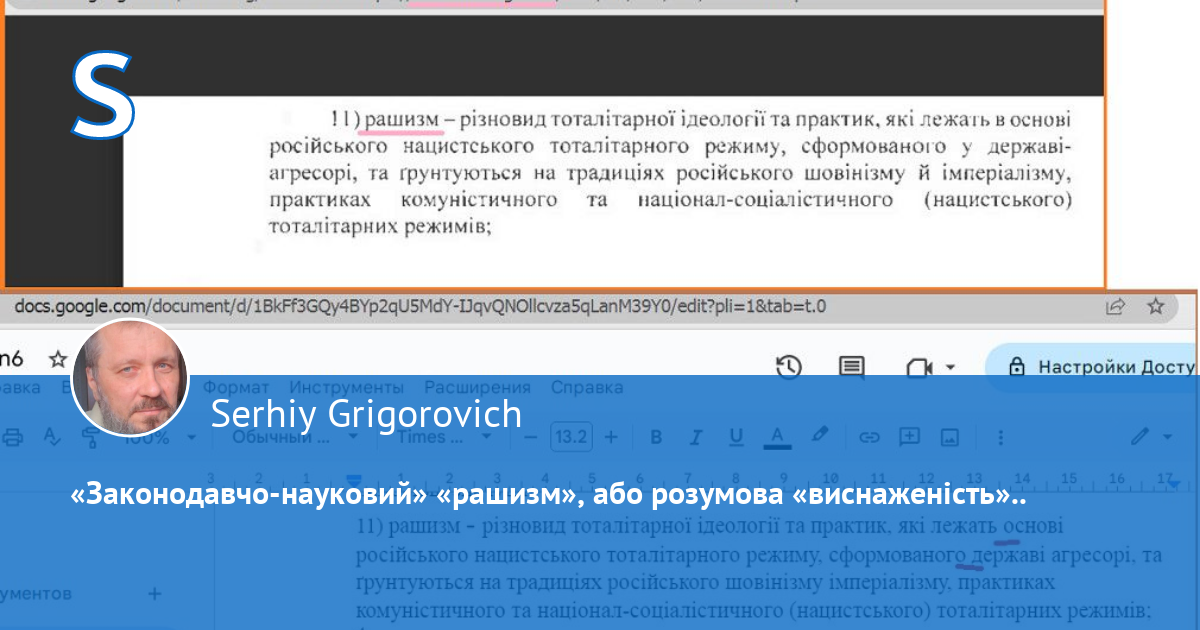
Task: Bookmark page with address bar star
Action: point(1156,306)
